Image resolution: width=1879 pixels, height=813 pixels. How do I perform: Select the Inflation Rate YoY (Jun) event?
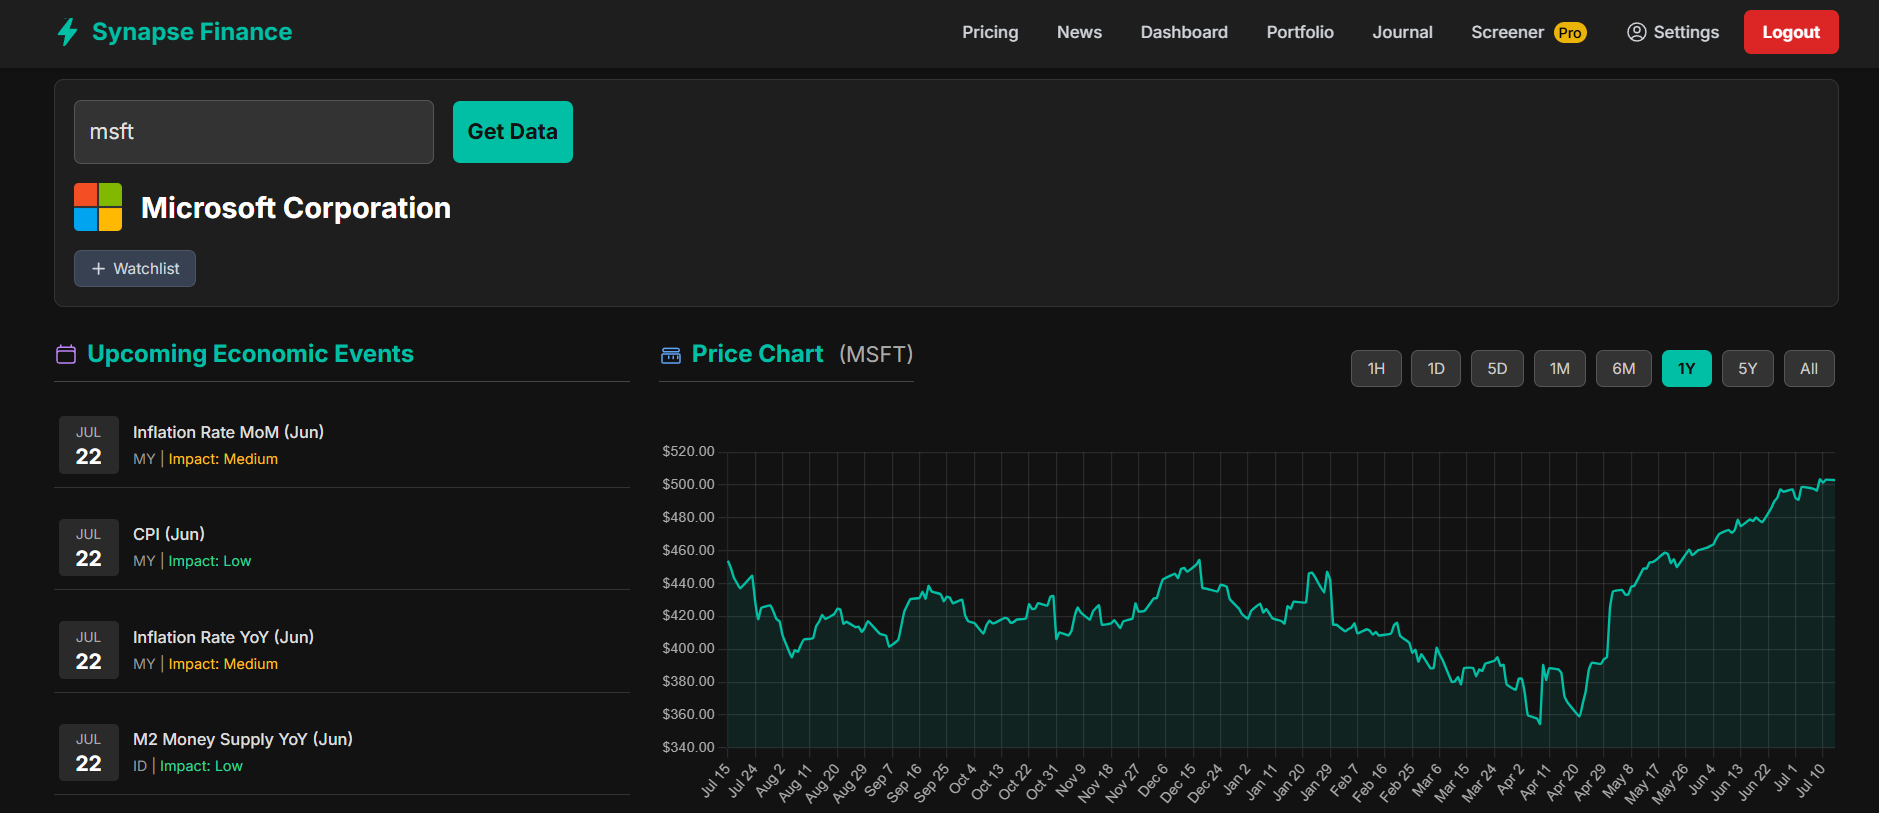coord(342,650)
